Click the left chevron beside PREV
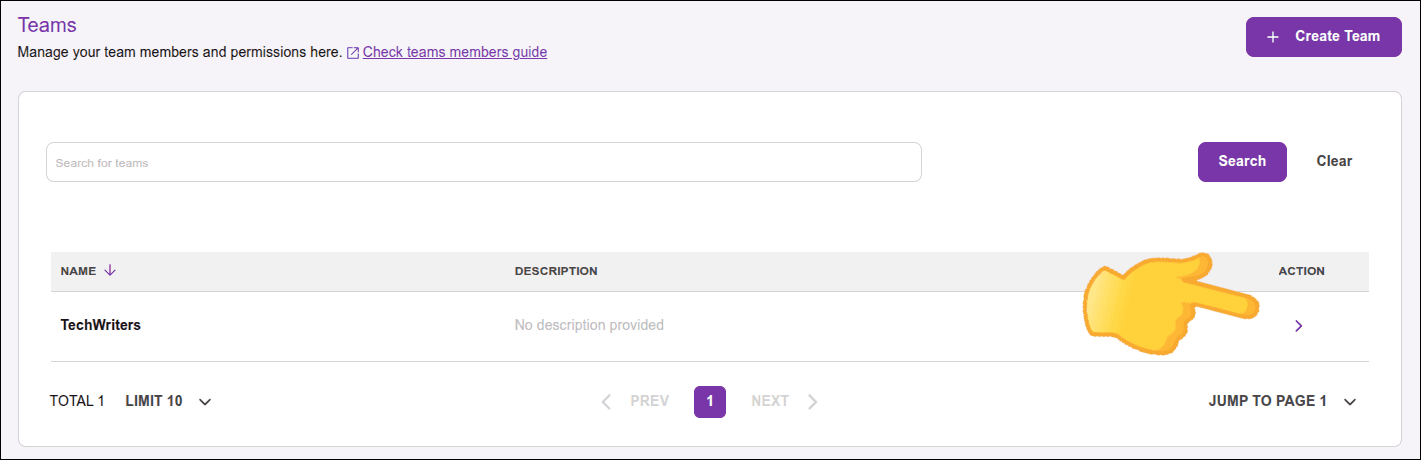 606,402
